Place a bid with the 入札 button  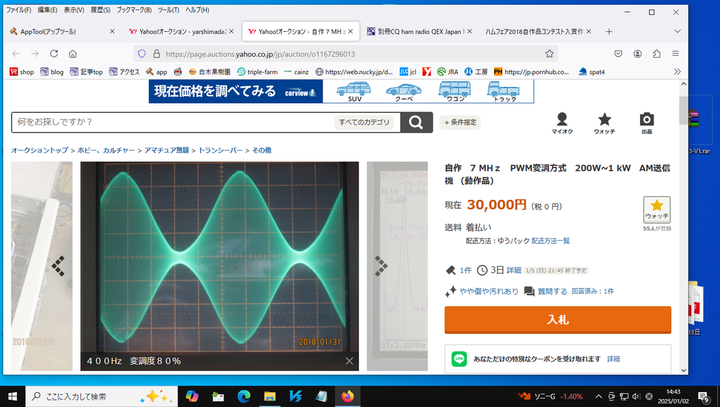[557, 320]
